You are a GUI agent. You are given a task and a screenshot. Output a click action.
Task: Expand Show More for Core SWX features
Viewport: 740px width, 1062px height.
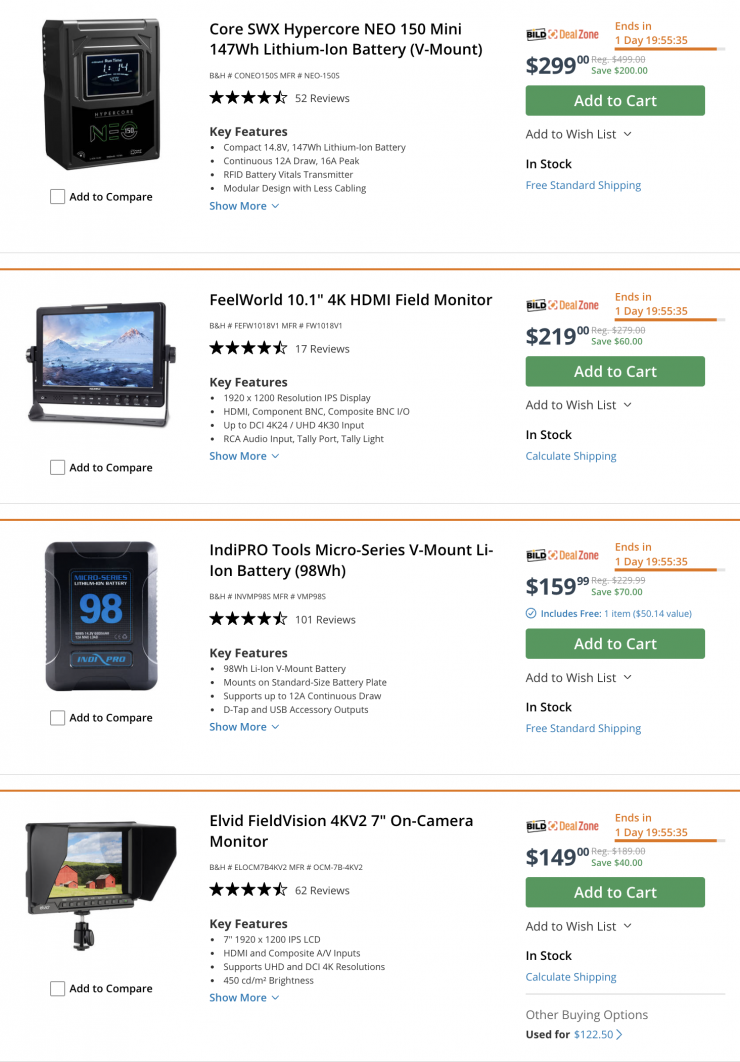pos(244,206)
